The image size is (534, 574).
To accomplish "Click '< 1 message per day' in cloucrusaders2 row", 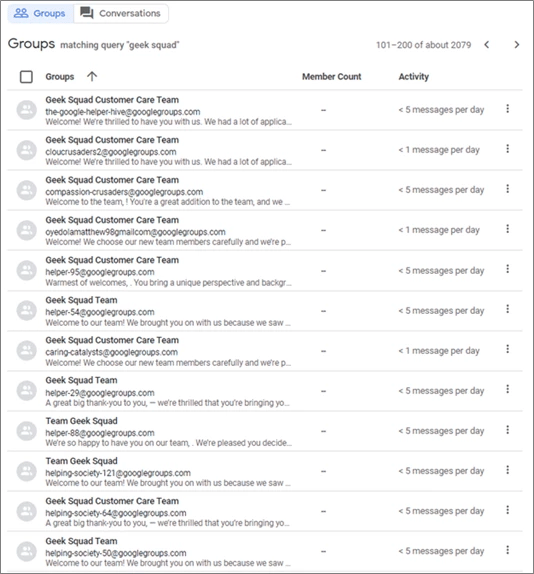I will 439,150.
